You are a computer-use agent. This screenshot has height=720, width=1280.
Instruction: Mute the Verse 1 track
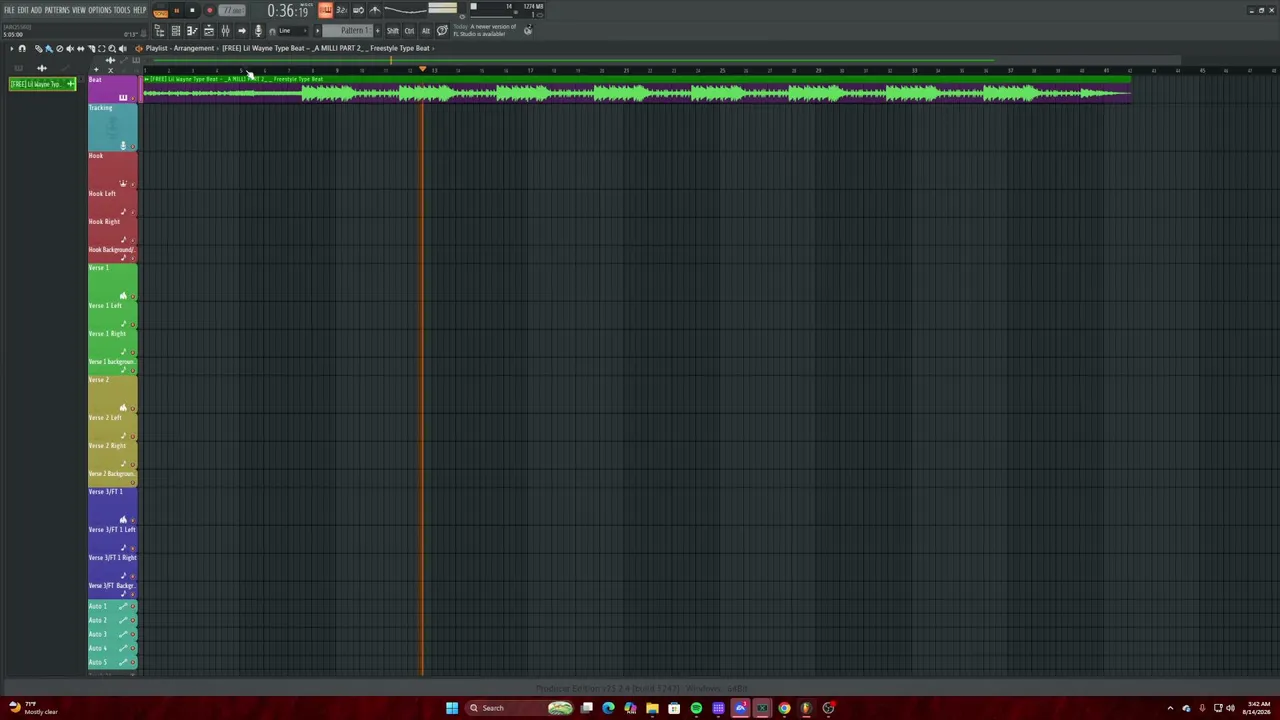click(133, 297)
